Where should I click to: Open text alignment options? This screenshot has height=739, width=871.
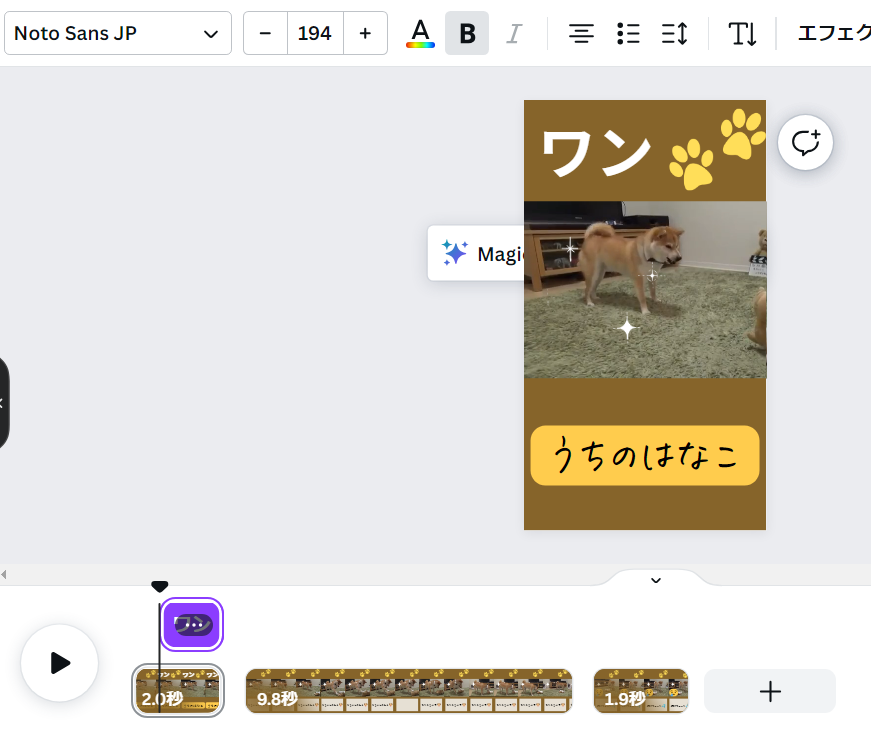(x=581, y=33)
